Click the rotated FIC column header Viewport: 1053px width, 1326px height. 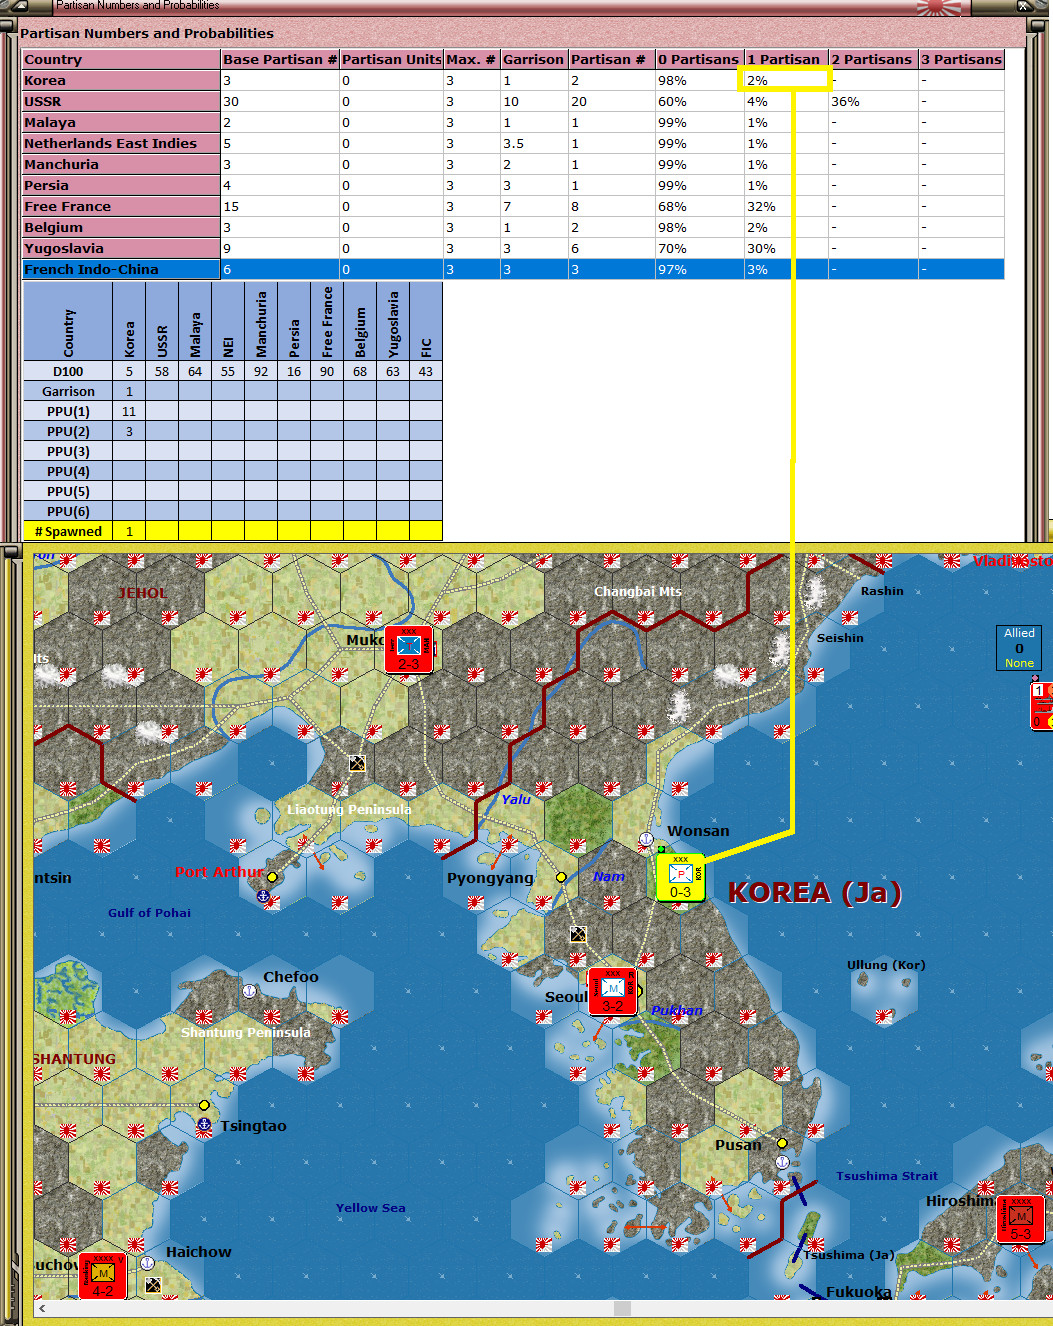426,321
